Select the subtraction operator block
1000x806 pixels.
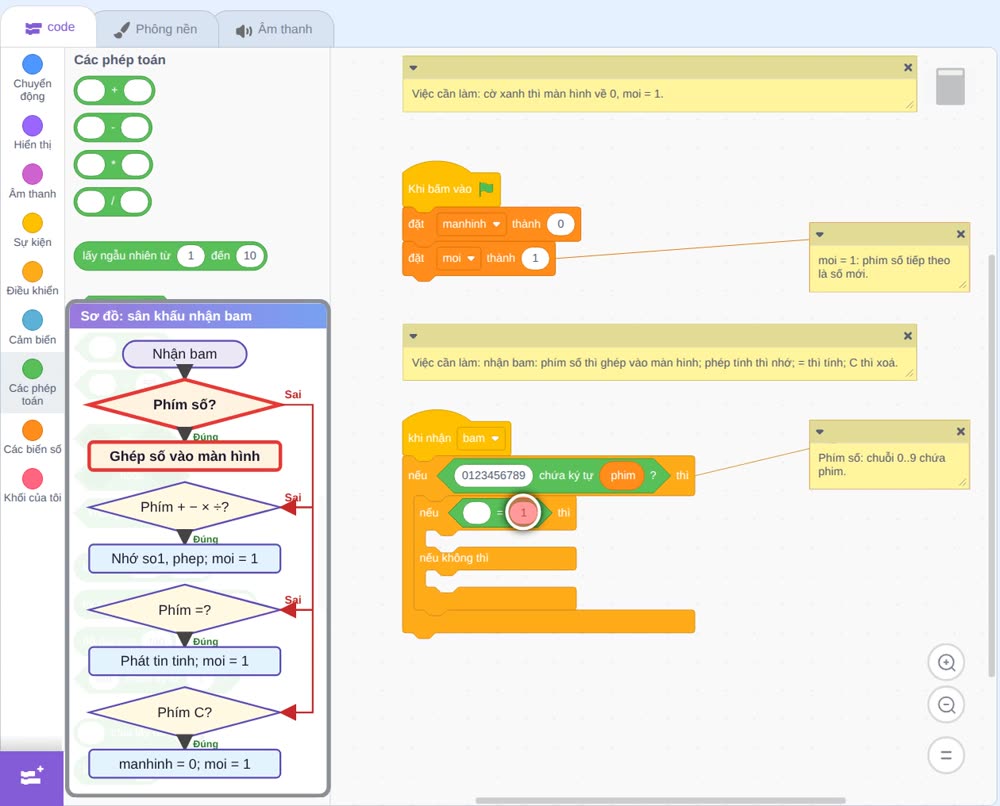click(x=113, y=128)
